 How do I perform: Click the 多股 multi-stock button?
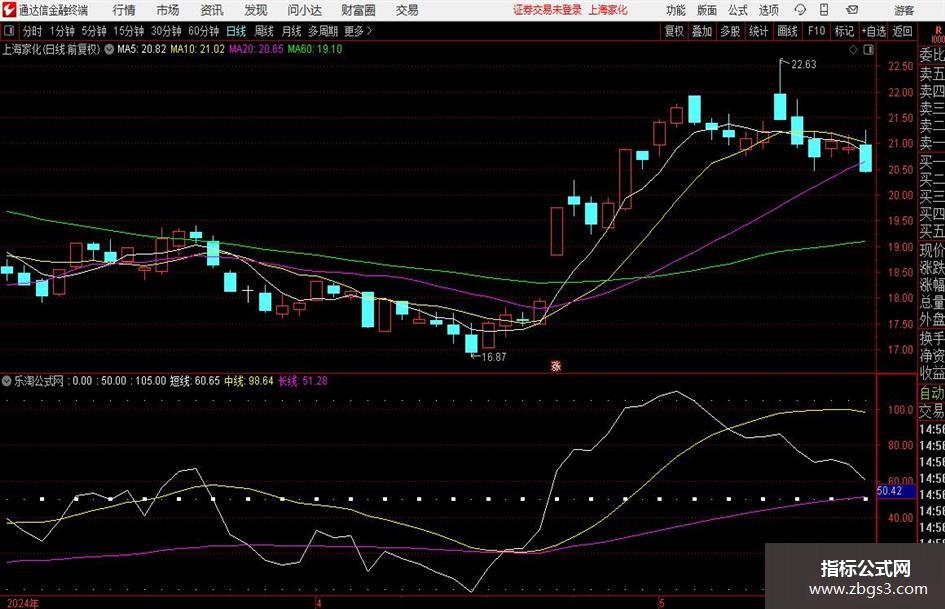pyautogui.click(x=730, y=31)
